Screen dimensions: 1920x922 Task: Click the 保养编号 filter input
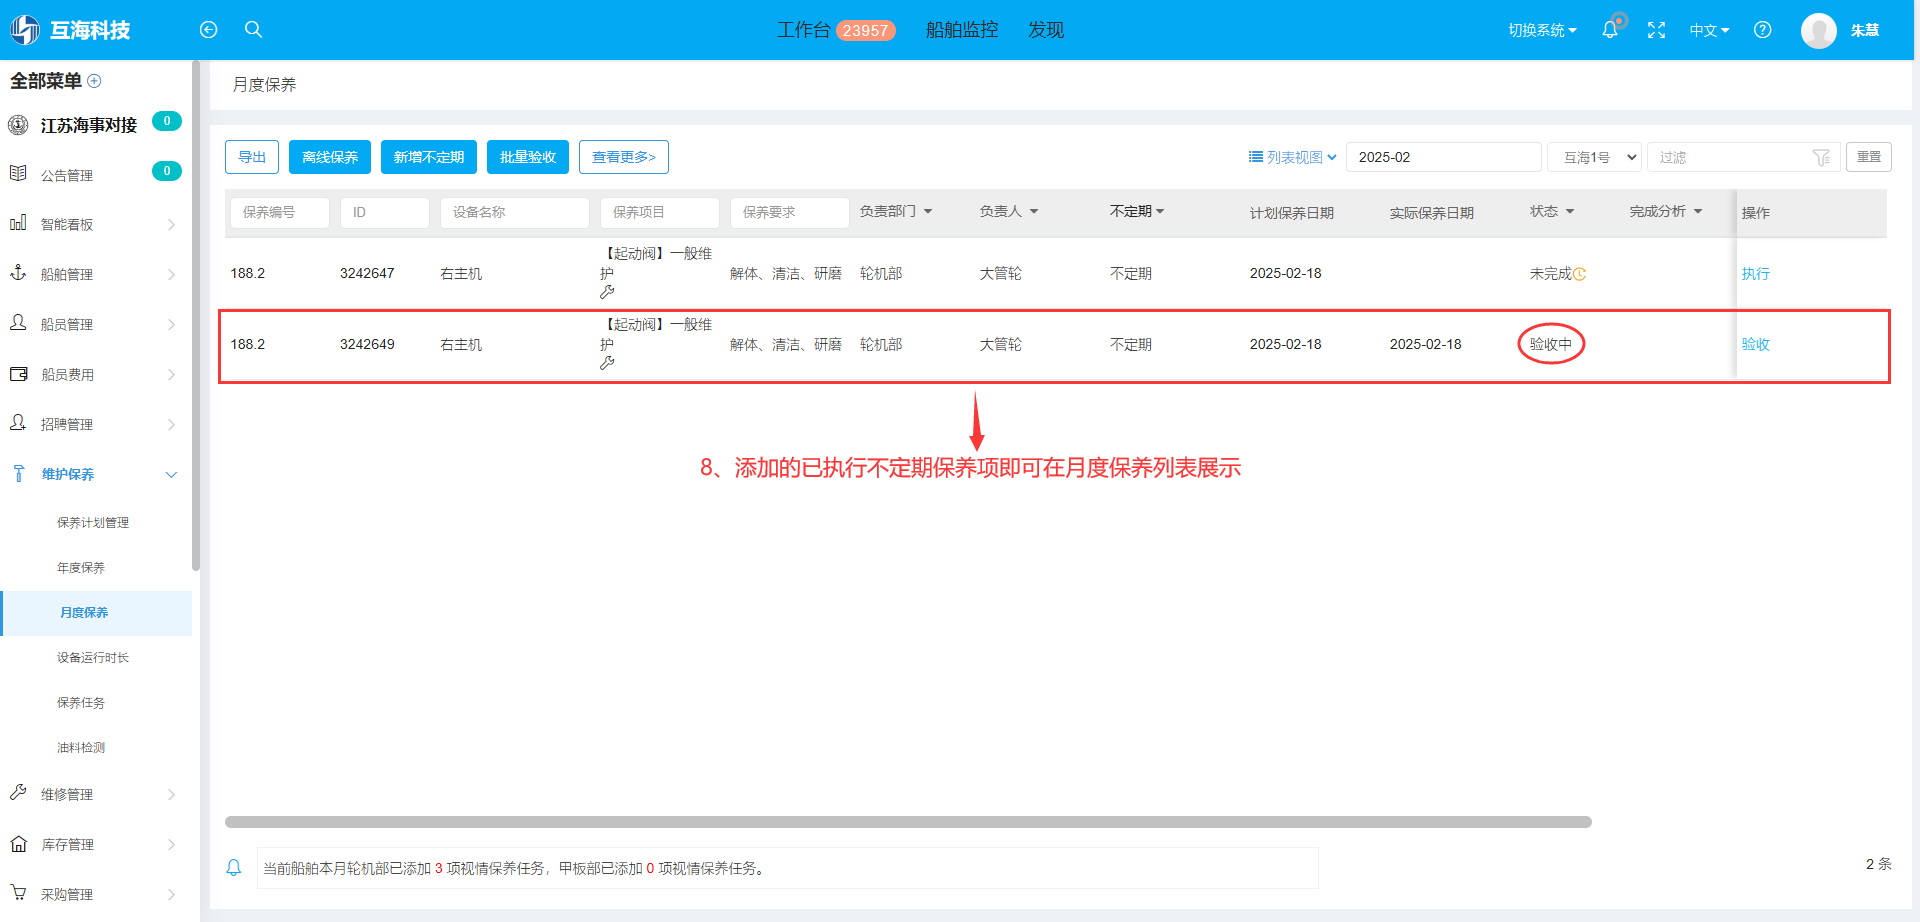pyautogui.click(x=280, y=212)
